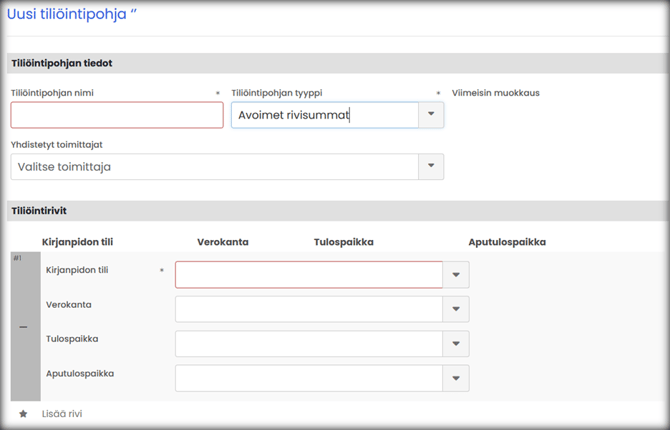Screen dimensions: 670x430
Task: Click the Tulospaikka column header
Action: 344,242
